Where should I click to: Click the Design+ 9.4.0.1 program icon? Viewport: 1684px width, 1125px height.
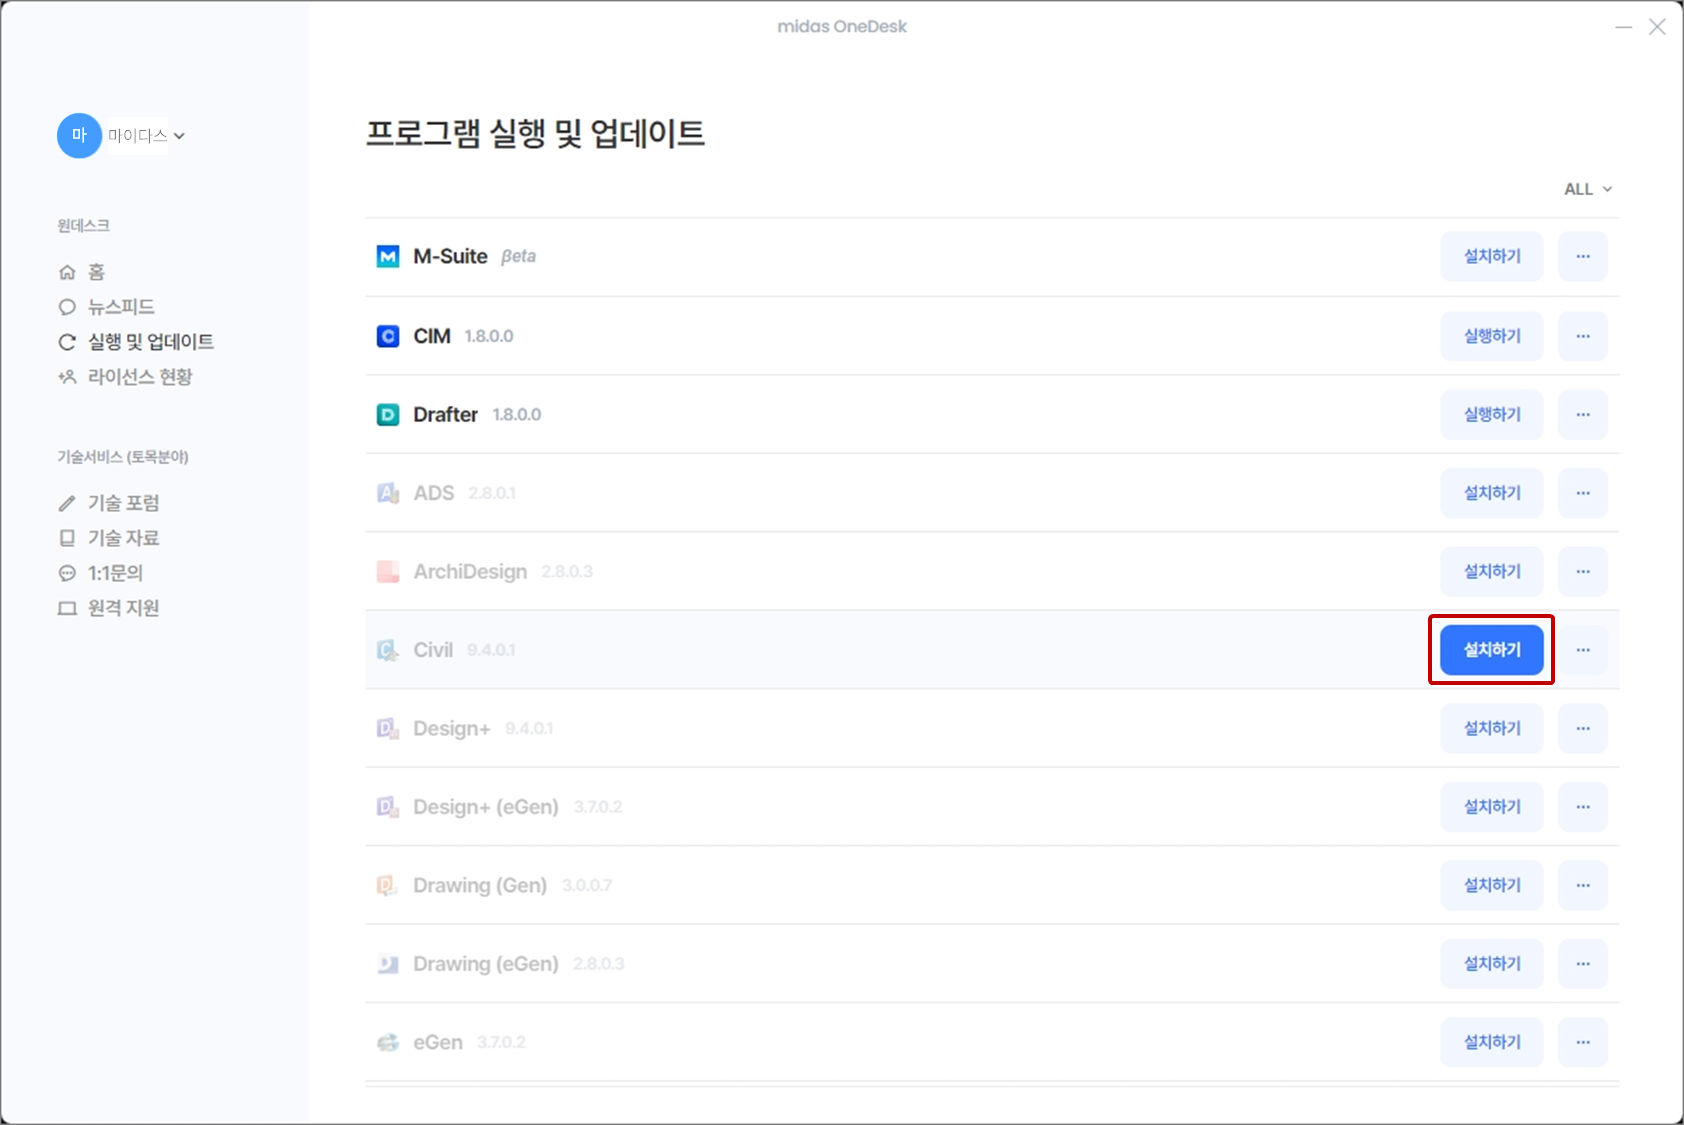(x=388, y=728)
